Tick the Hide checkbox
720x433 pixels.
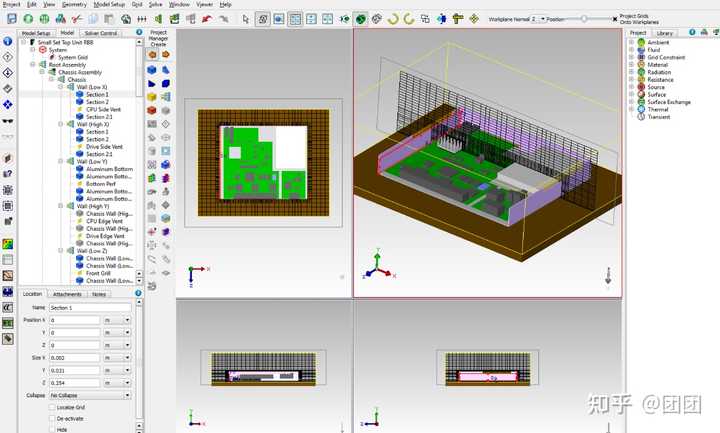point(52,430)
